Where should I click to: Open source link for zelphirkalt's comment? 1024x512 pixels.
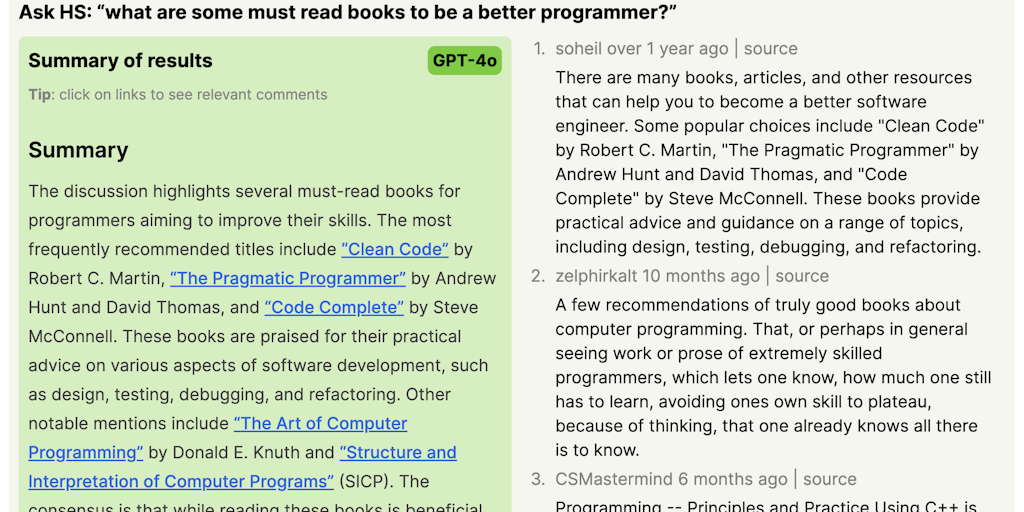point(801,276)
